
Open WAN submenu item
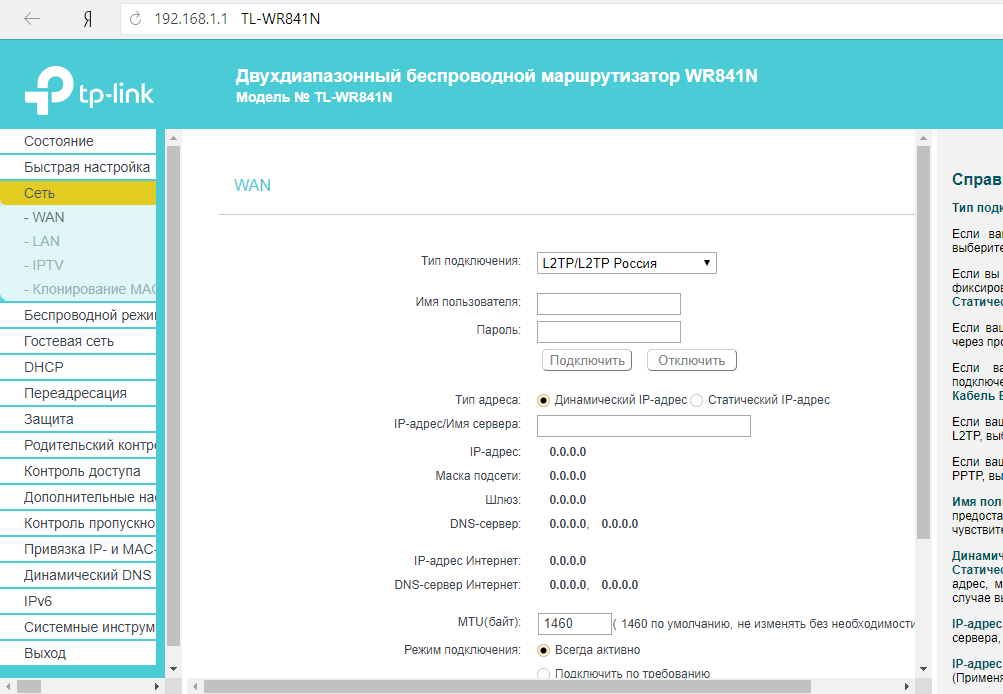point(44,217)
